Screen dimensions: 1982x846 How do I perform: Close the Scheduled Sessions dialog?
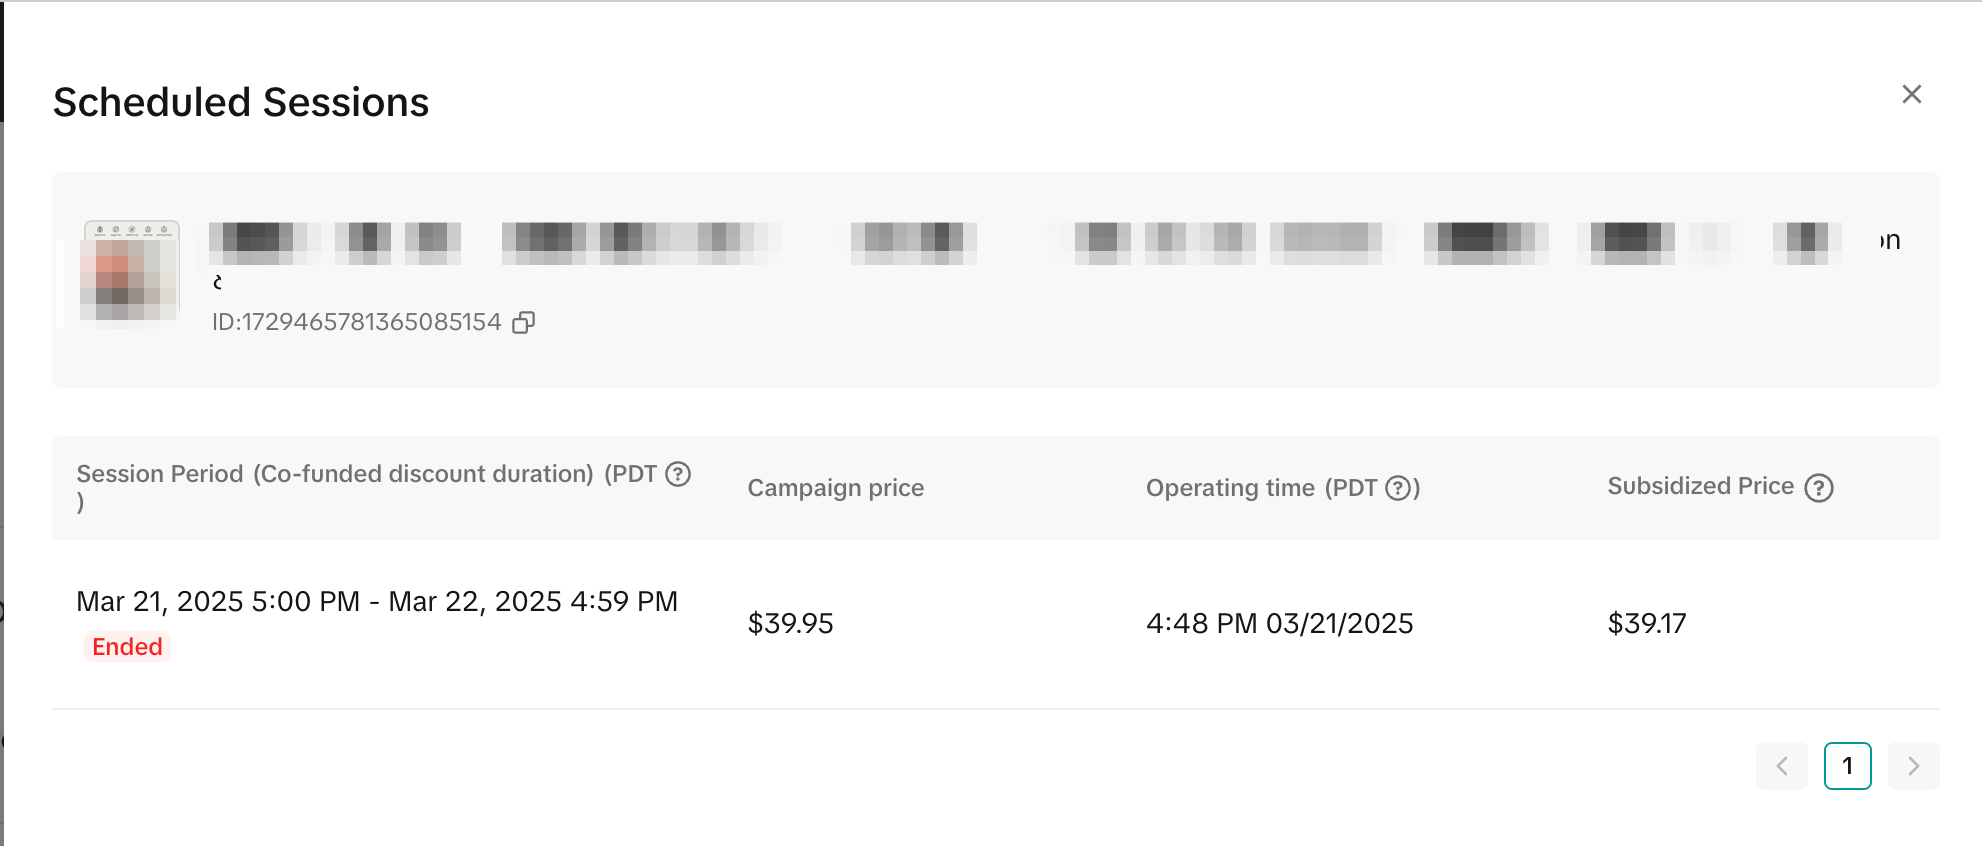tap(1911, 94)
